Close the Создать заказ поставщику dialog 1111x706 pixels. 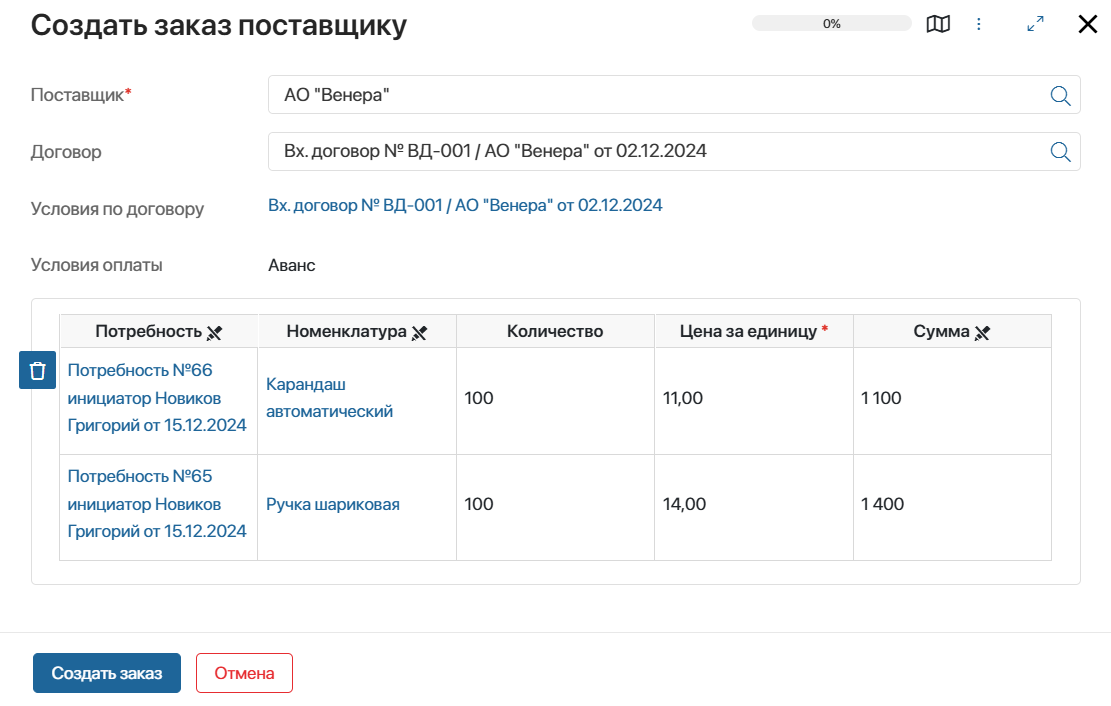coord(1088,24)
